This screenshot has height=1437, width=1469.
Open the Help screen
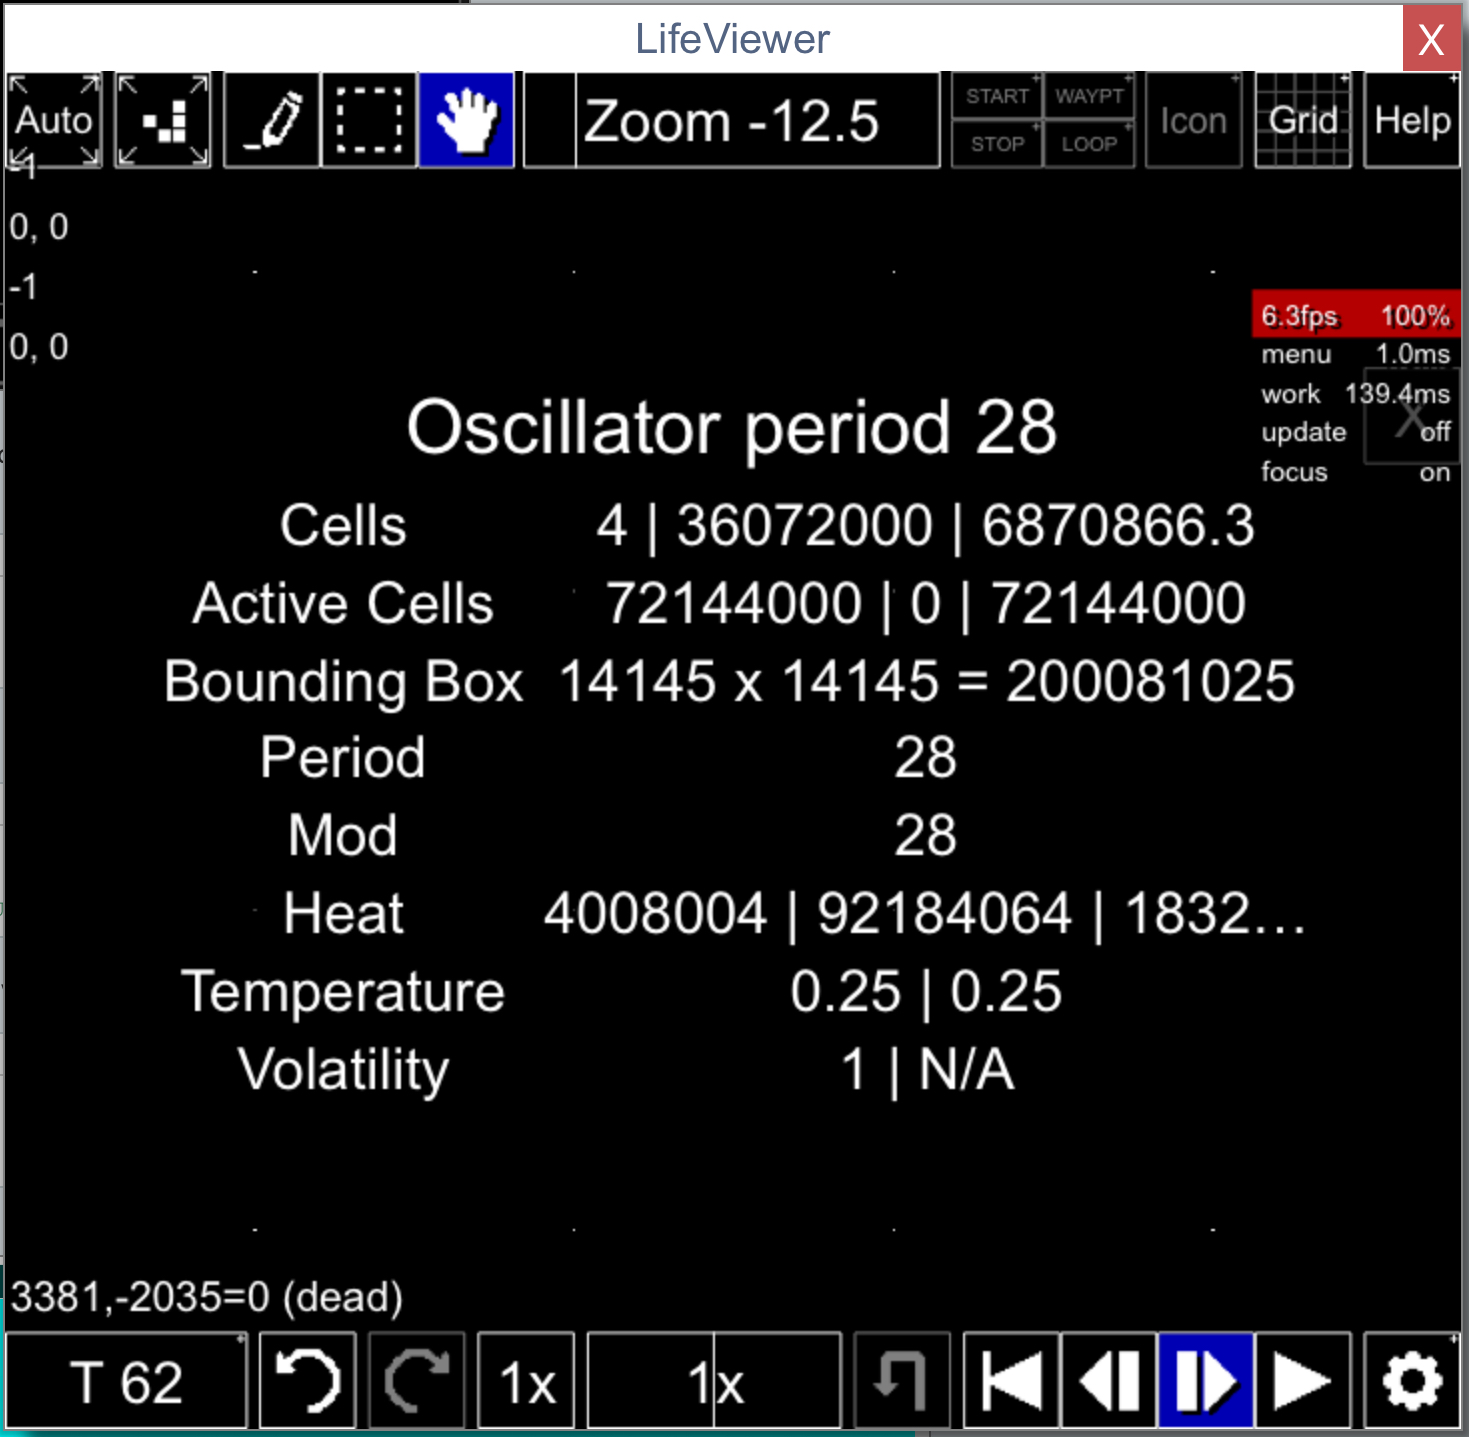click(1412, 120)
